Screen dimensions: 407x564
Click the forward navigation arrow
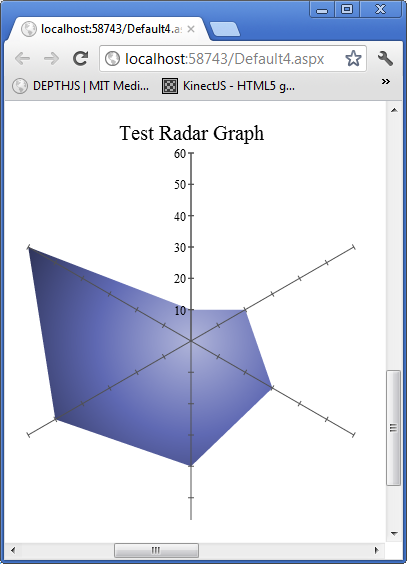(51, 59)
